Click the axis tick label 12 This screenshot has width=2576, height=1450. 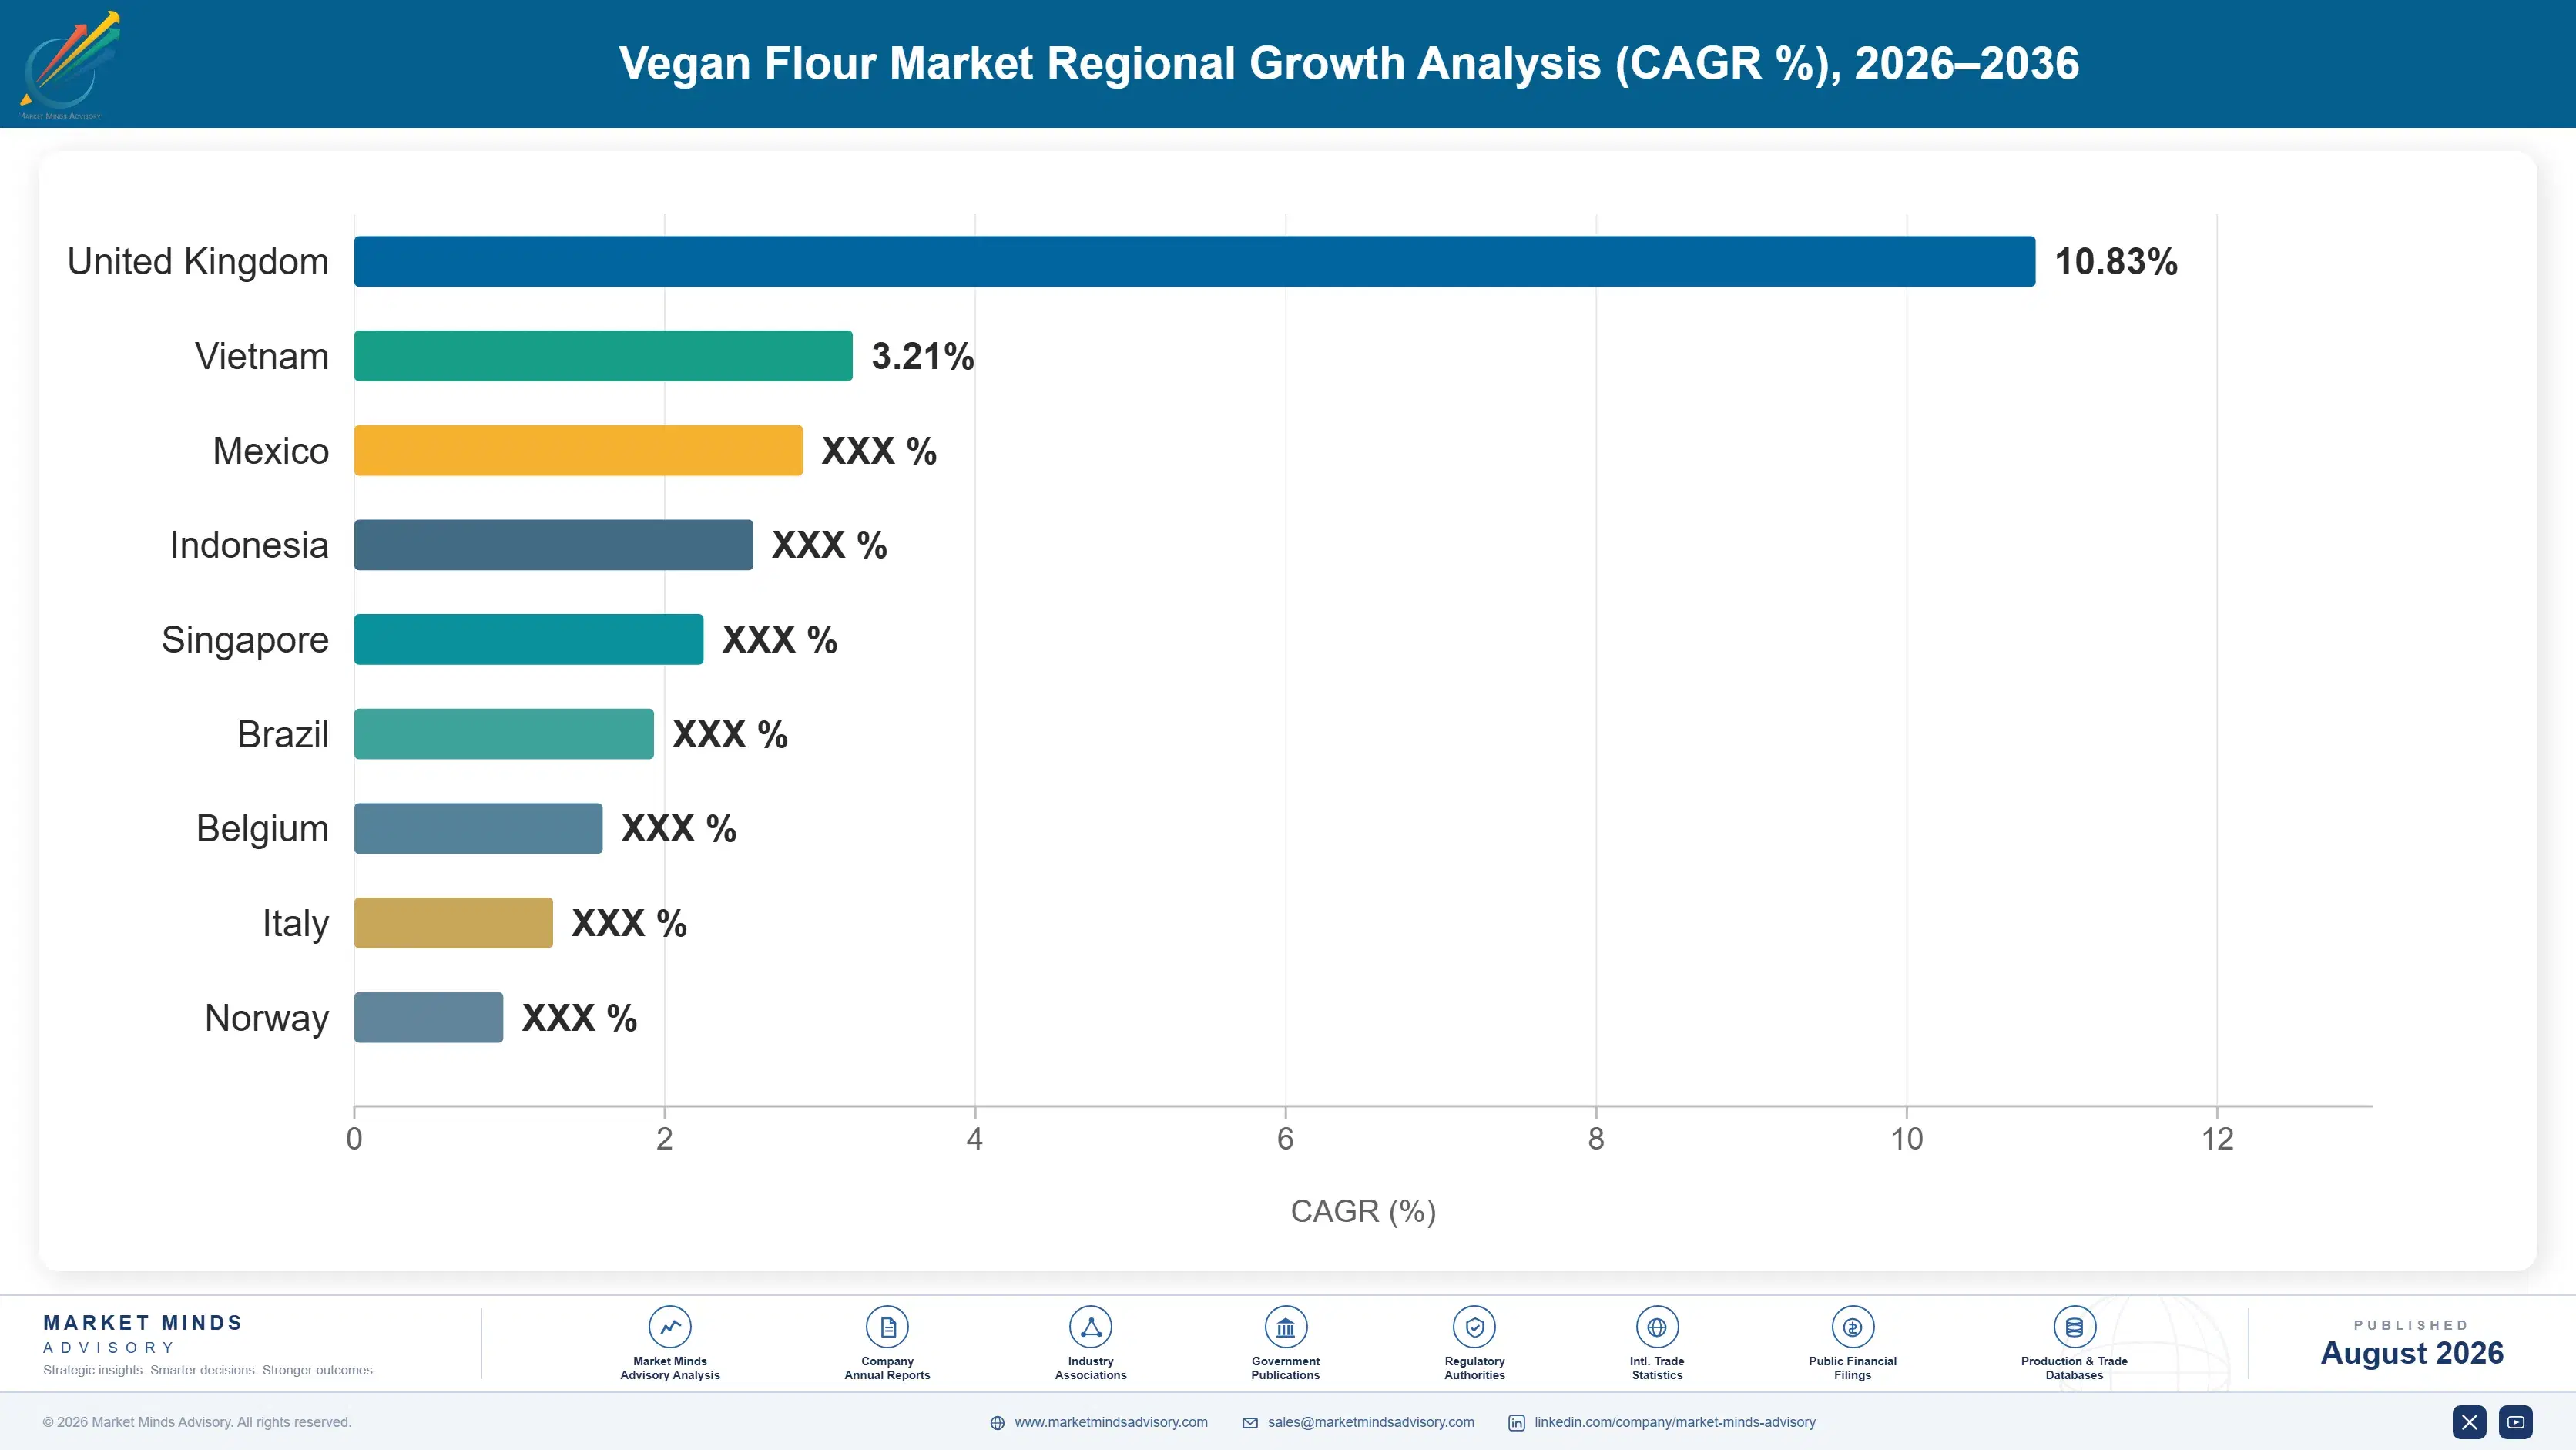2217,1139
